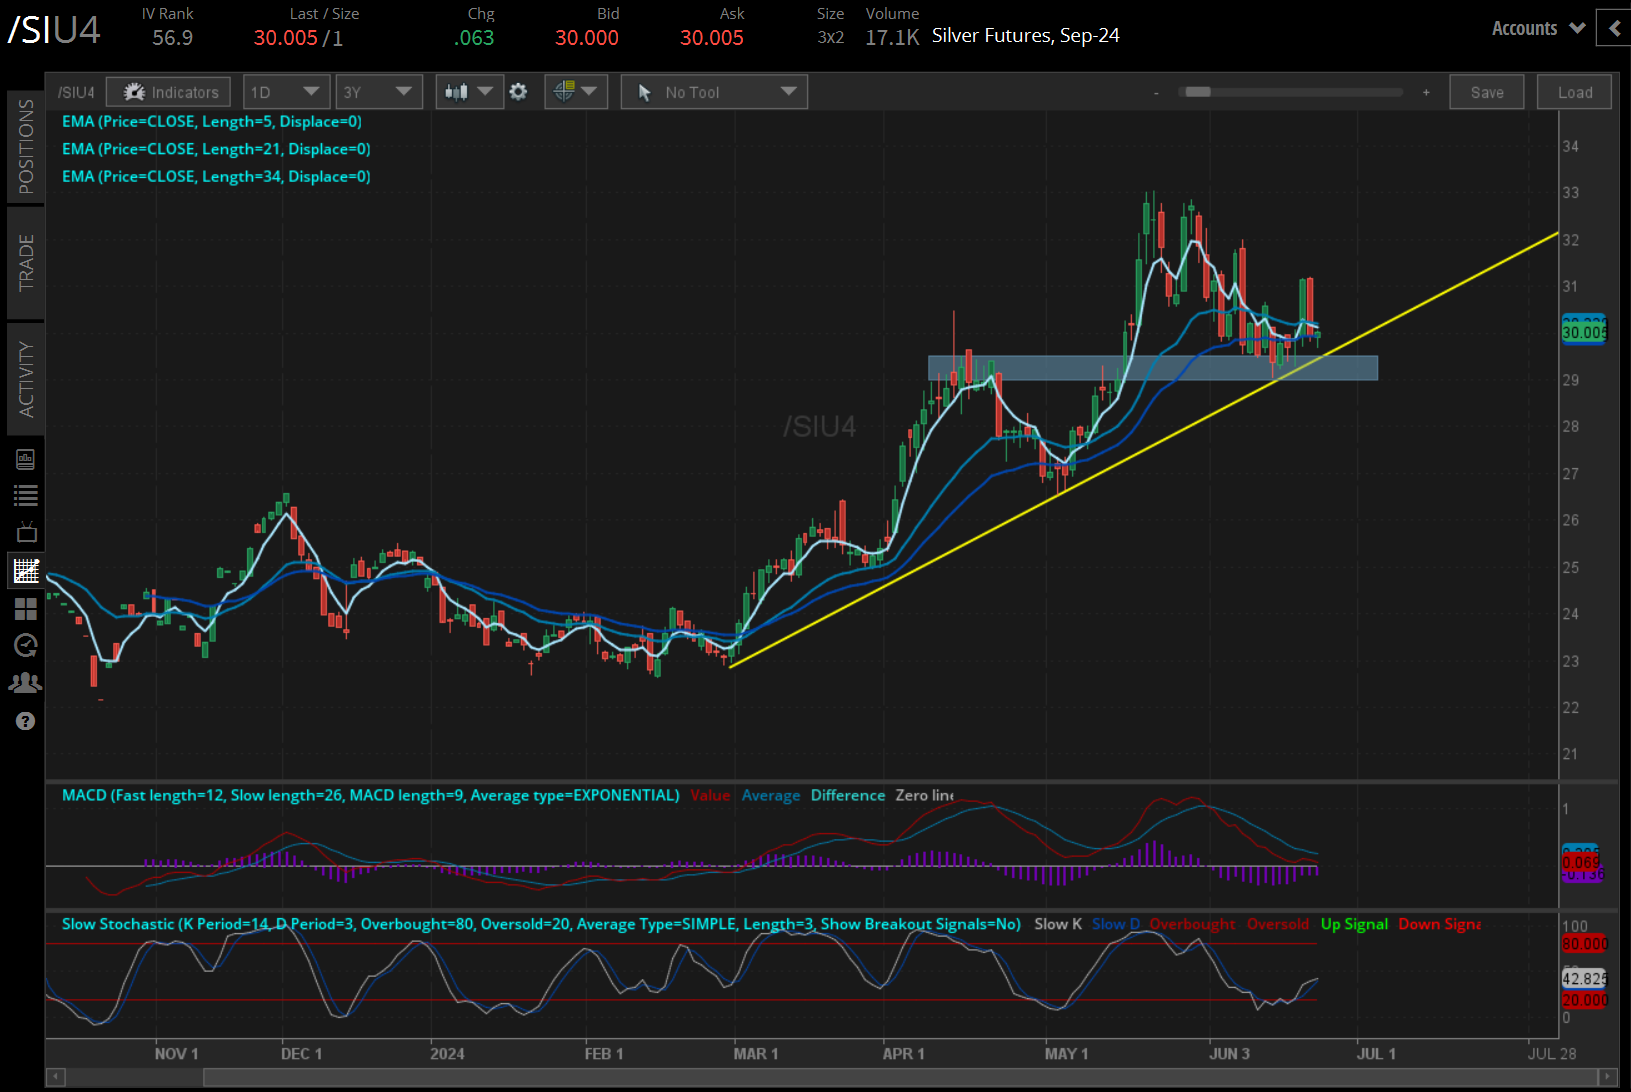Viewport: 1631px width, 1092px height.
Task: Collapse panel with top-right arrow button
Action: 1614,28
